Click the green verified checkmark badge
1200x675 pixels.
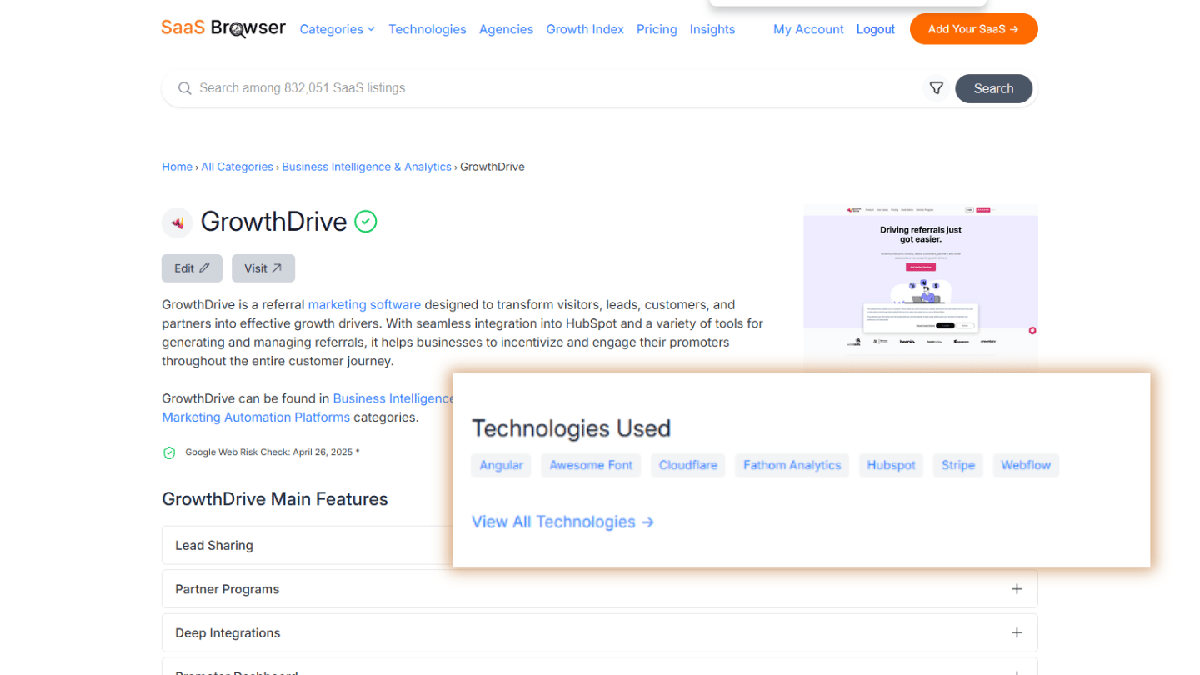click(x=366, y=222)
